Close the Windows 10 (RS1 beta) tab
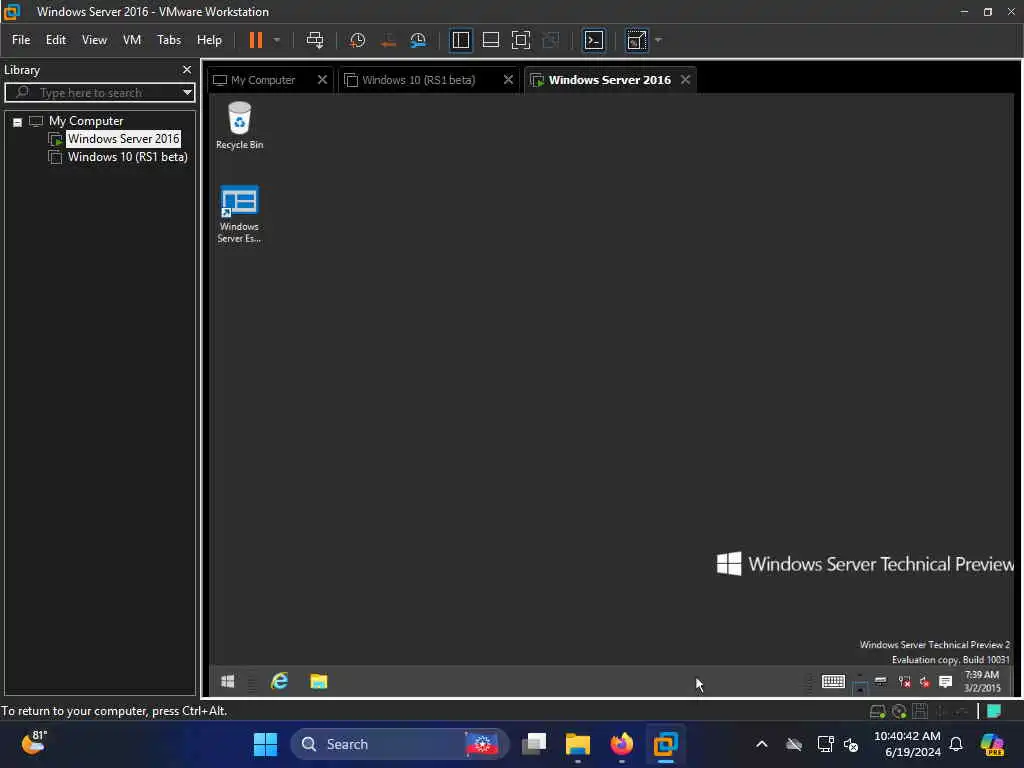Image resolution: width=1024 pixels, height=768 pixels. 508,80
